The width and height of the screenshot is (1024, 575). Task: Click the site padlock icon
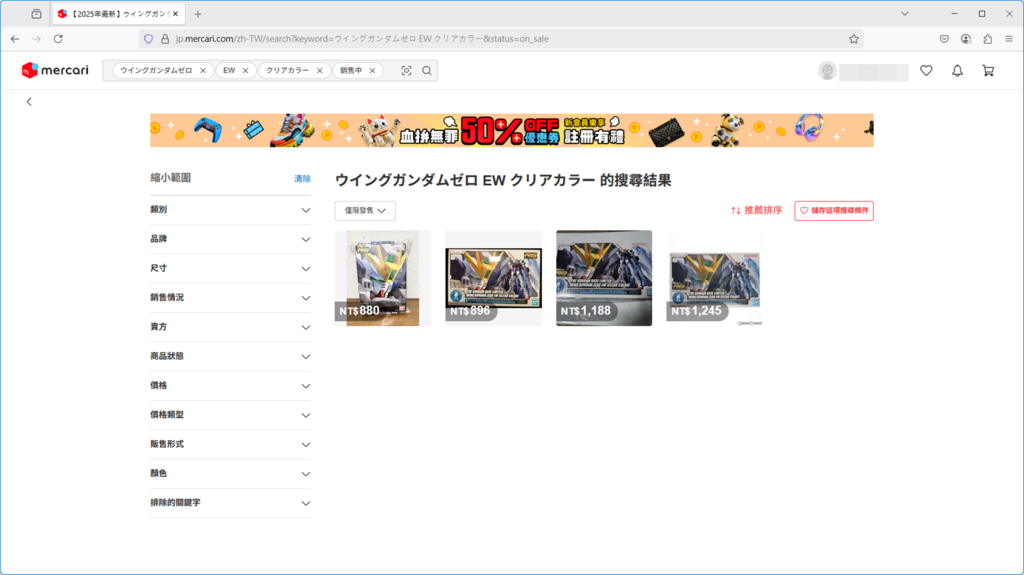click(x=165, y=39)
